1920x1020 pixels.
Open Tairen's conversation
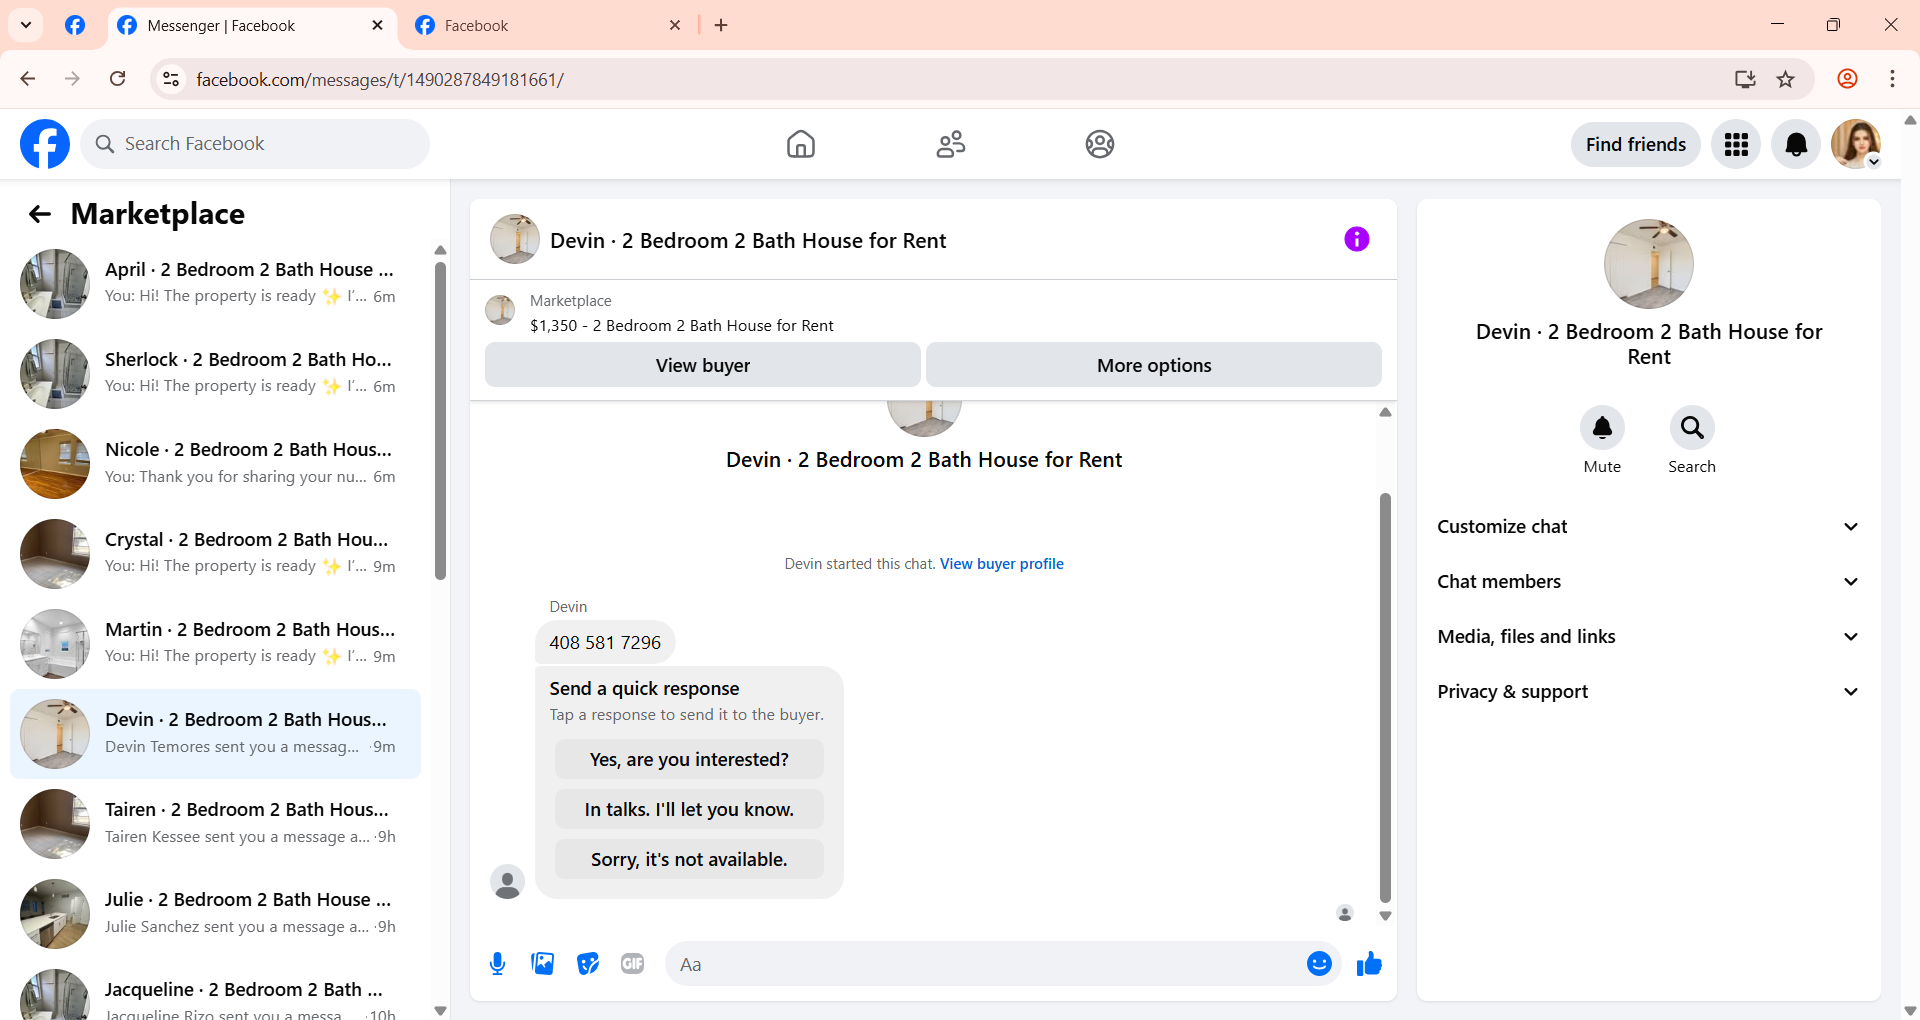[215, 824]
